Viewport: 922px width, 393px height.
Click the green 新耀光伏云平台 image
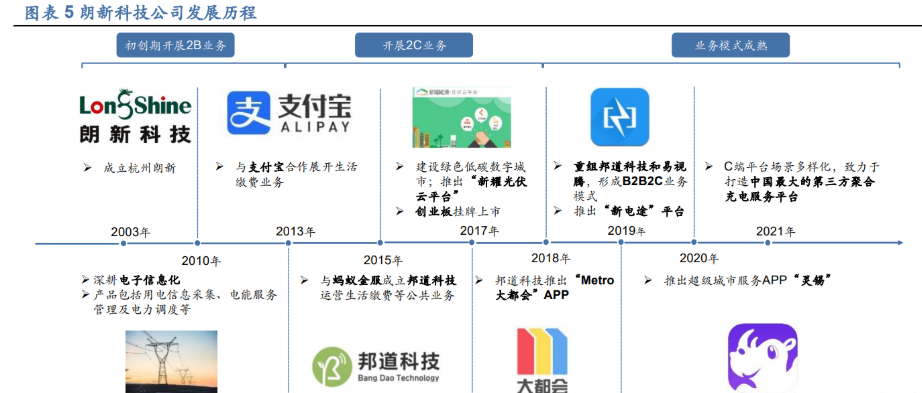click(x=462, y=117)
